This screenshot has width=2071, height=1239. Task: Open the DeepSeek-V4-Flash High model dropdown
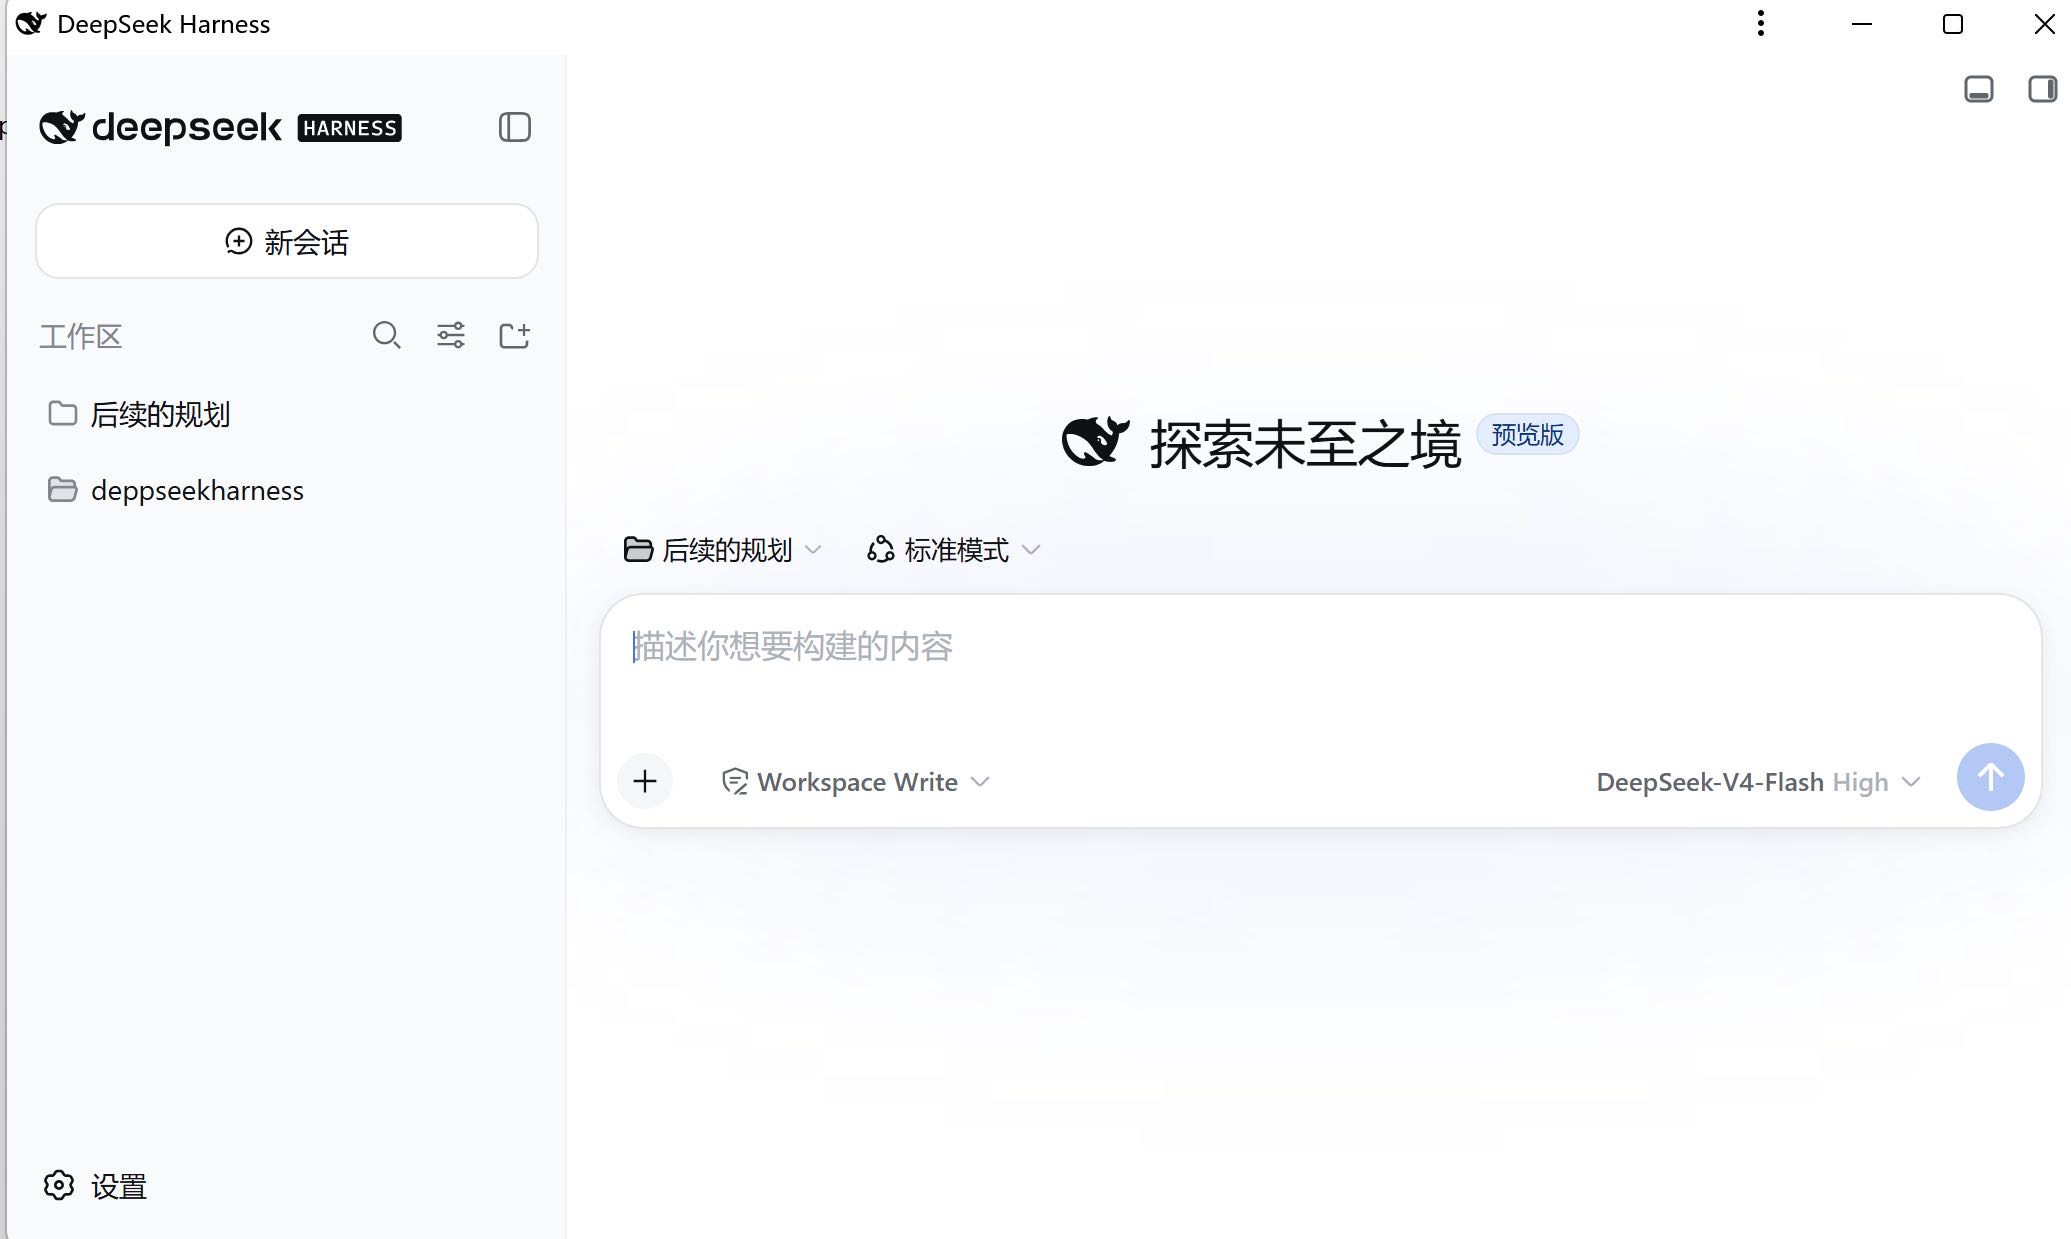click(x=1758, y=782)
